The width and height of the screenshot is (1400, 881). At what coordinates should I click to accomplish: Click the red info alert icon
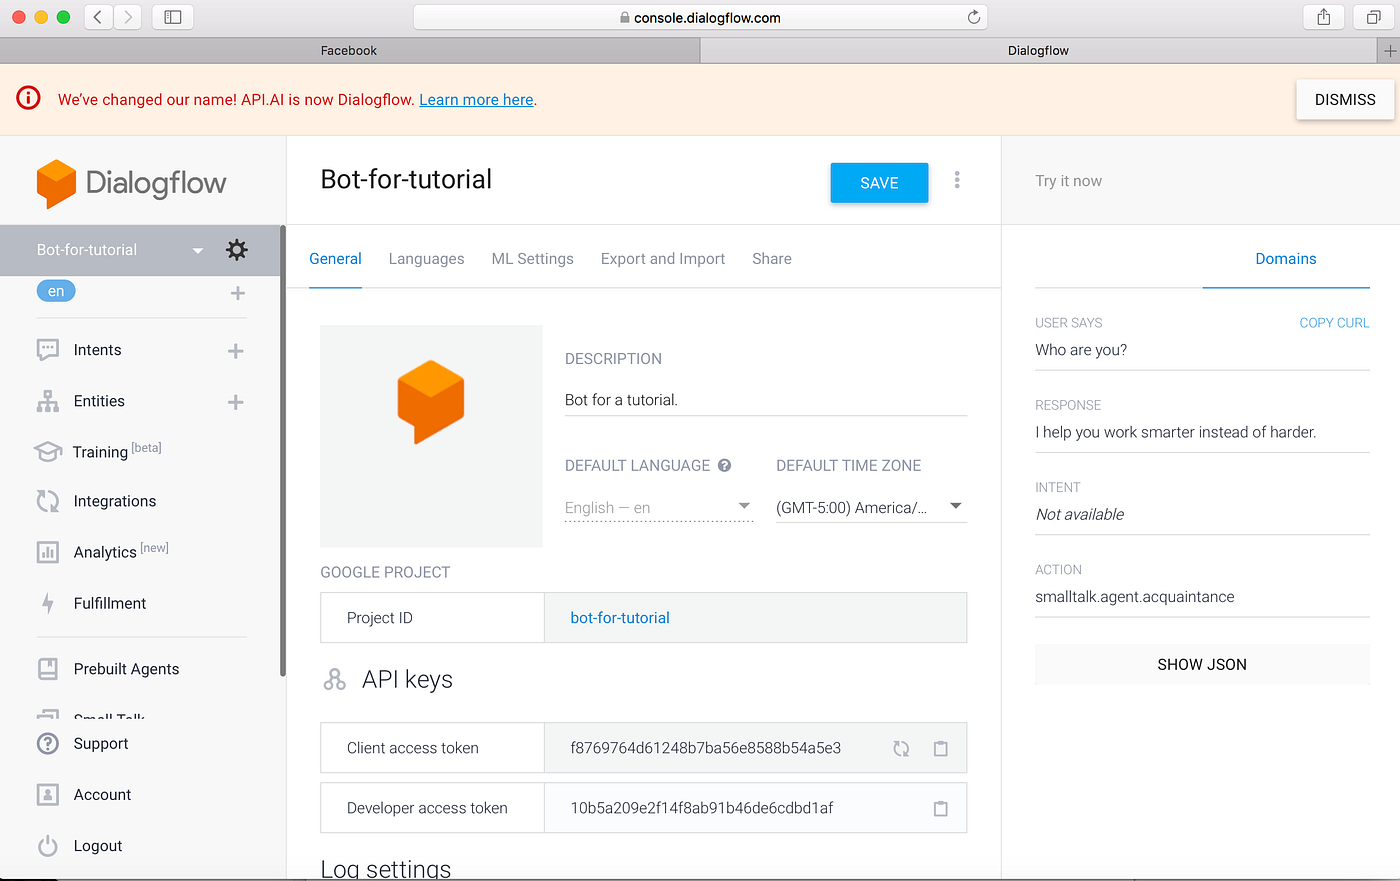coord(28,98)
